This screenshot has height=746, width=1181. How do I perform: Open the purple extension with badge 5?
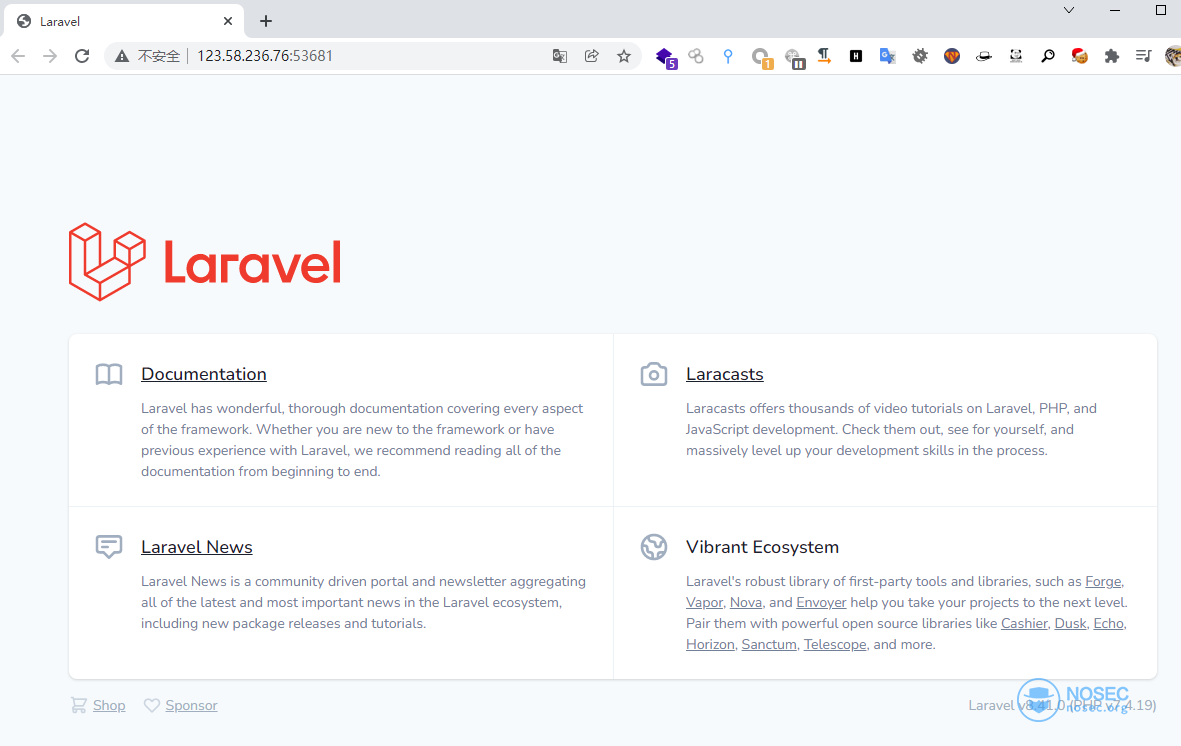point(665,57)
